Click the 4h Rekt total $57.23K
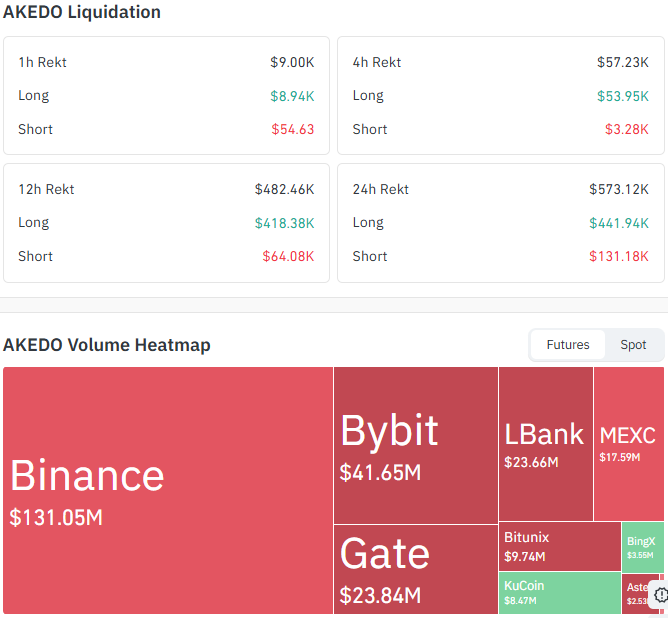The width and height of the screenshot is (668, 618). click(x=622, y=62)
